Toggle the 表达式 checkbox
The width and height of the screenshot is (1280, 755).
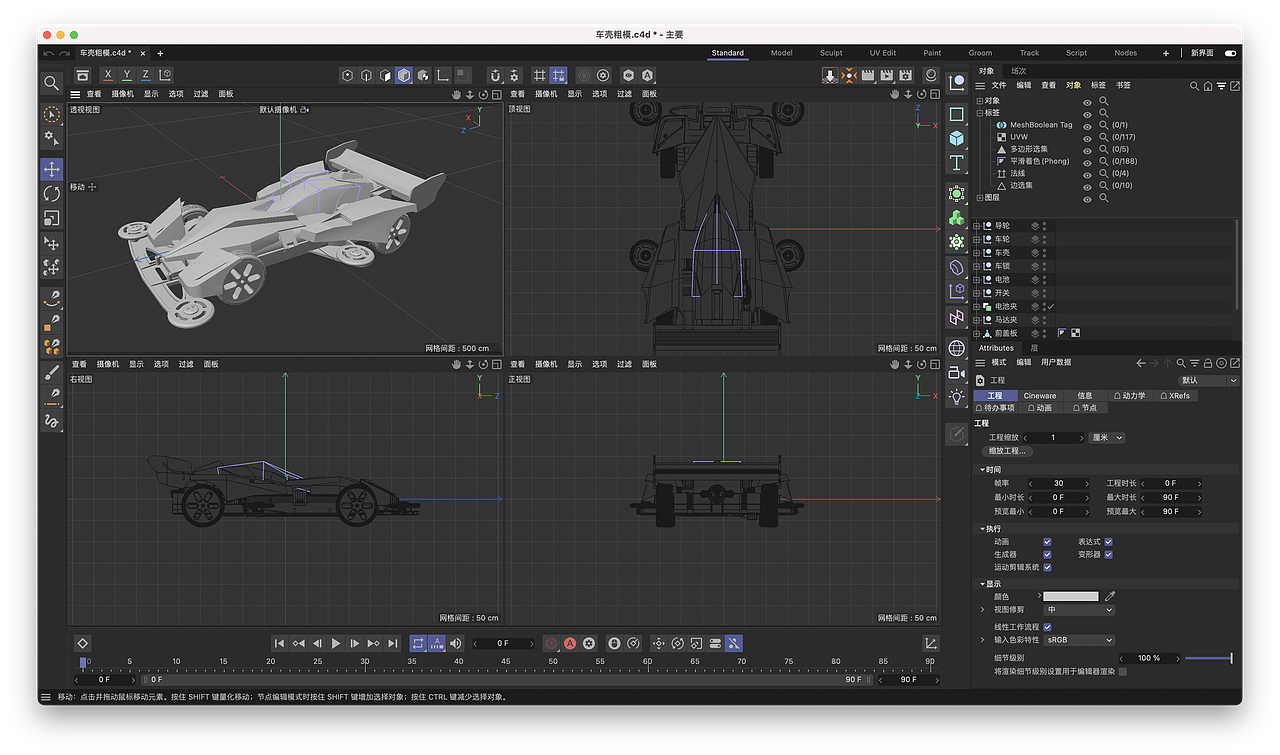(x=1109, y=542)
